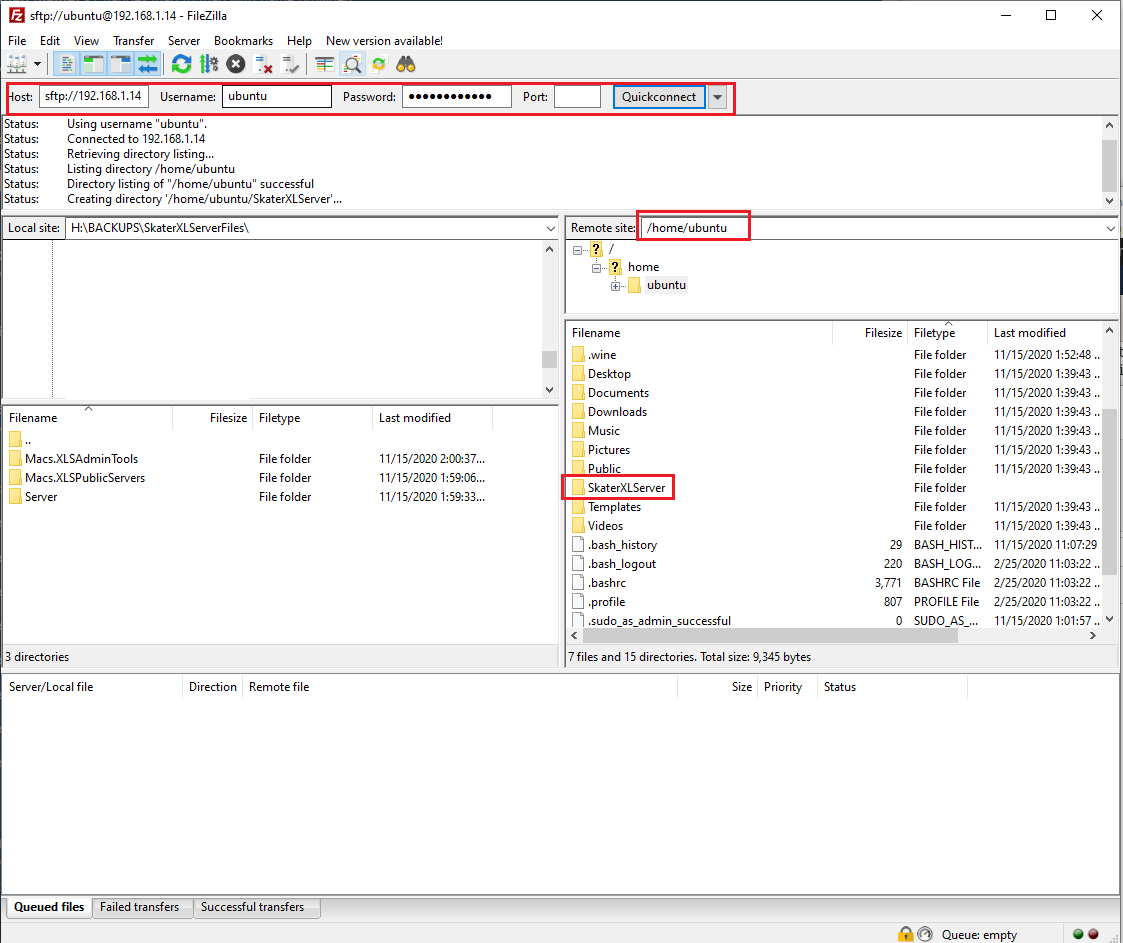
Task: Click the Port input field
Action: [x=577, y=96]
